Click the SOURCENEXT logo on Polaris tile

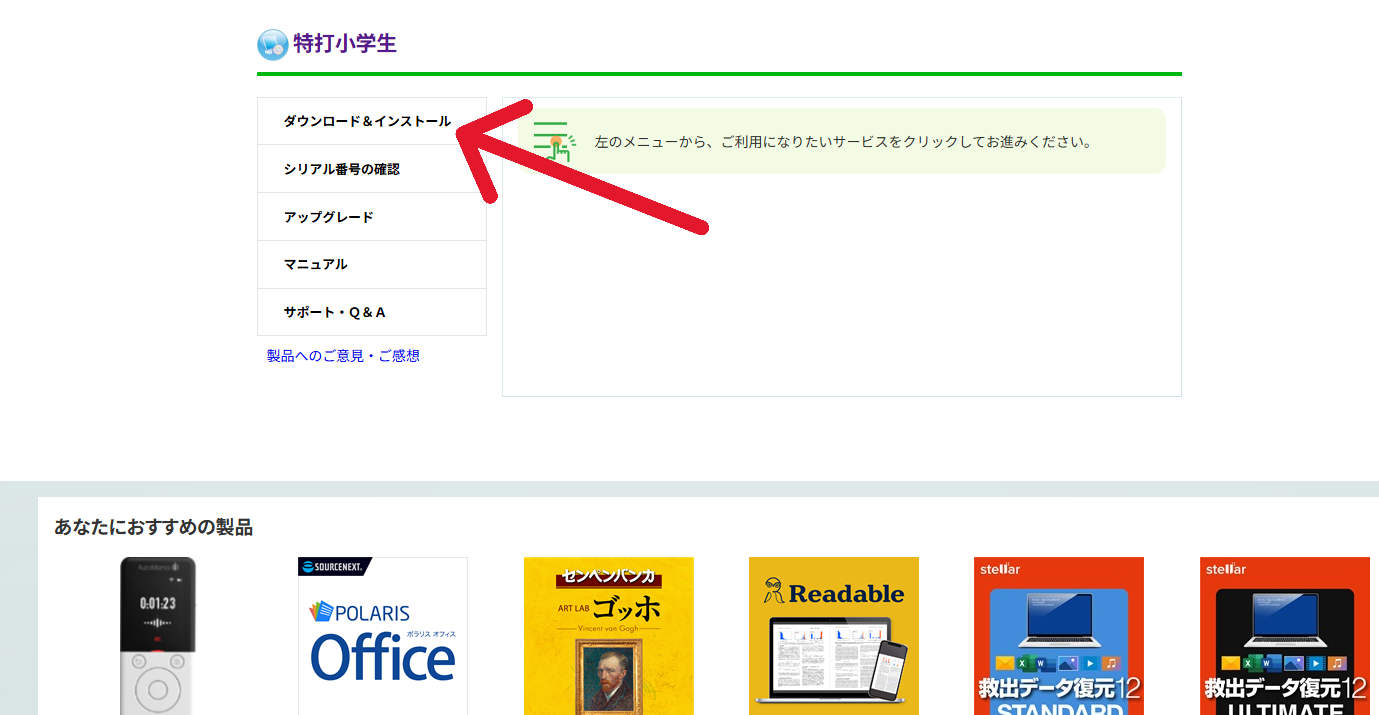click(335, 567)
